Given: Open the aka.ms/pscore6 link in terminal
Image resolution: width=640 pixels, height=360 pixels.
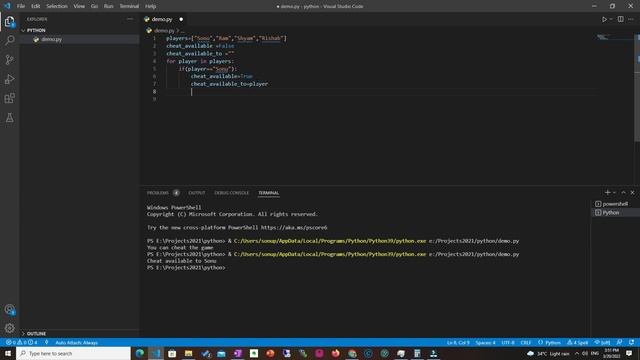Looking at the screenshot, I should 294,227.
